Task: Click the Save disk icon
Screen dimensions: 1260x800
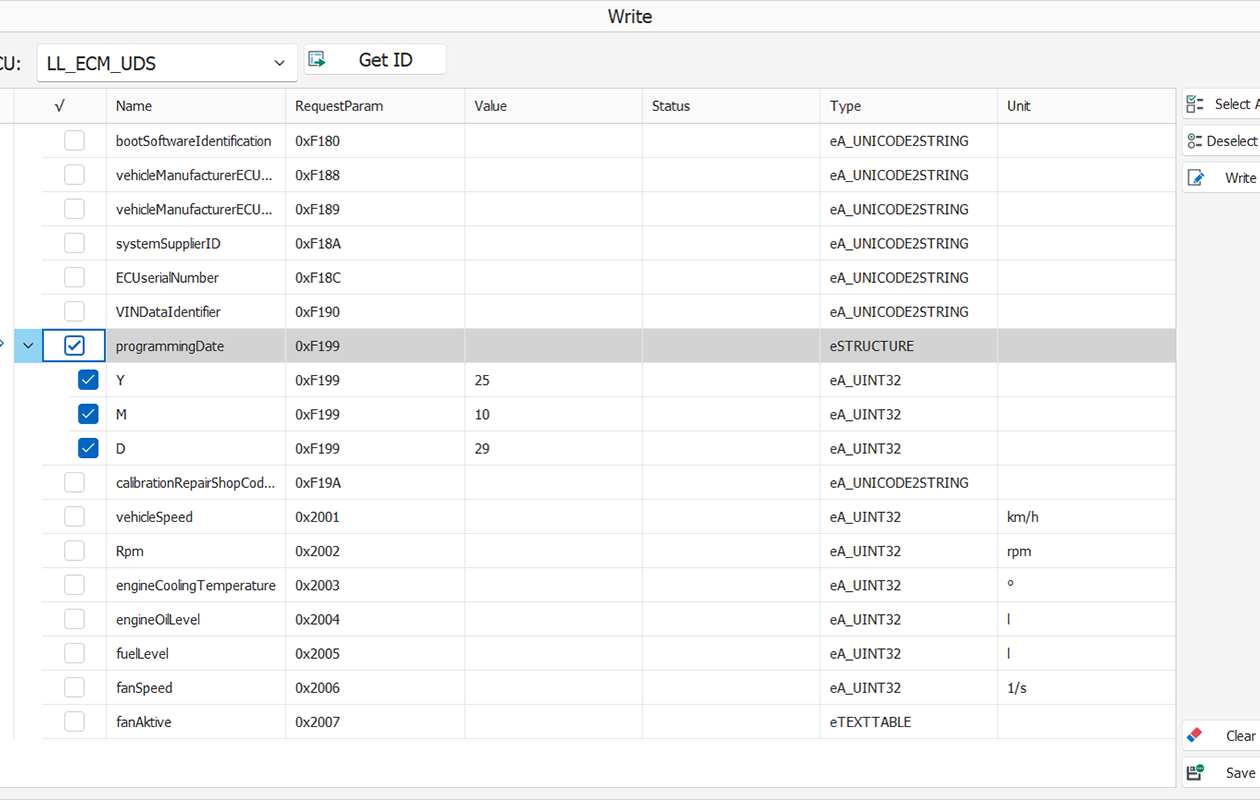Action: pos(1195,772)
